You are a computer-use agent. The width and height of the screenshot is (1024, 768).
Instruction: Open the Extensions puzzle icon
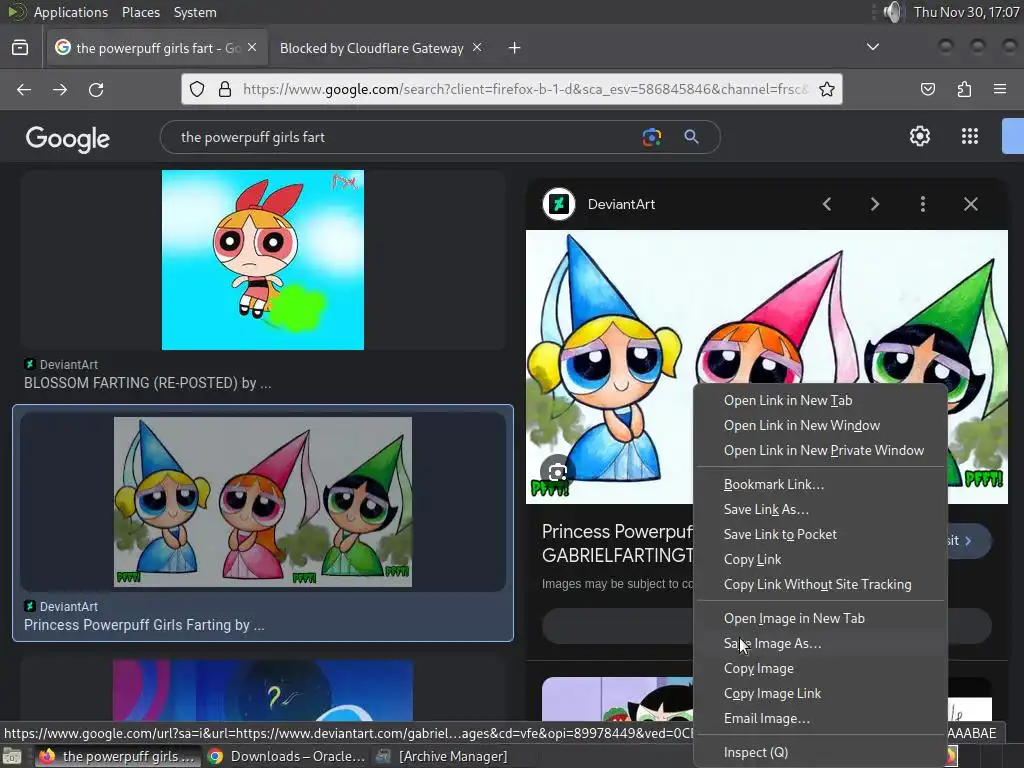coord(964,89)
